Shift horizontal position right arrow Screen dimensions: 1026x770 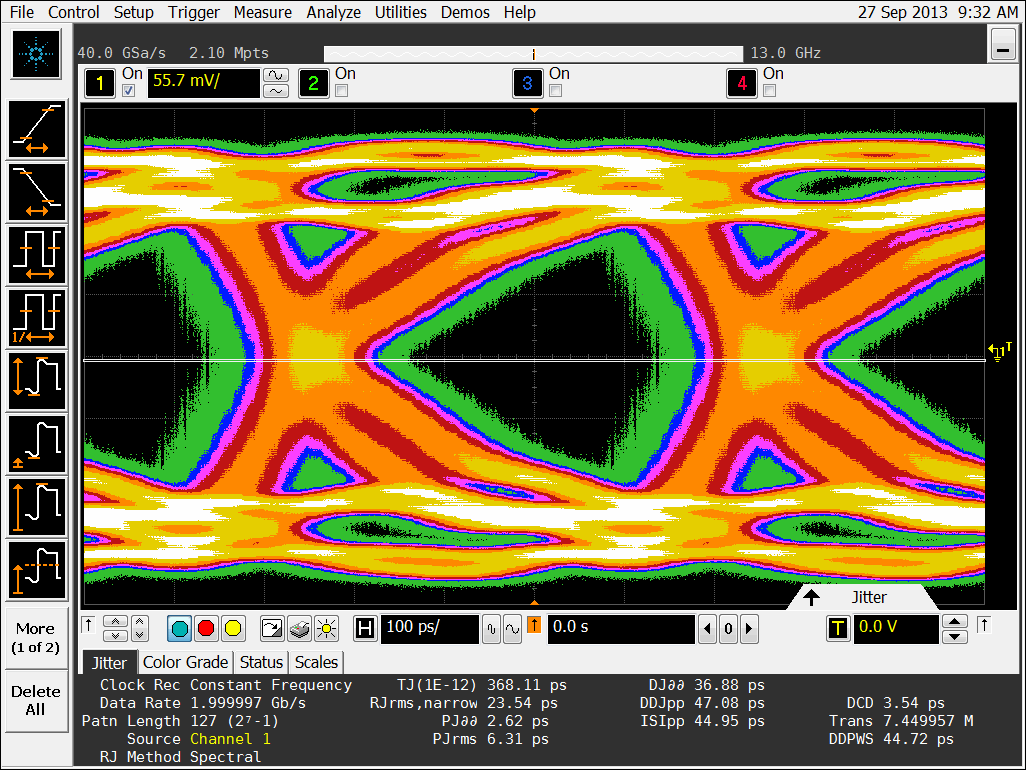coord(749,629)
